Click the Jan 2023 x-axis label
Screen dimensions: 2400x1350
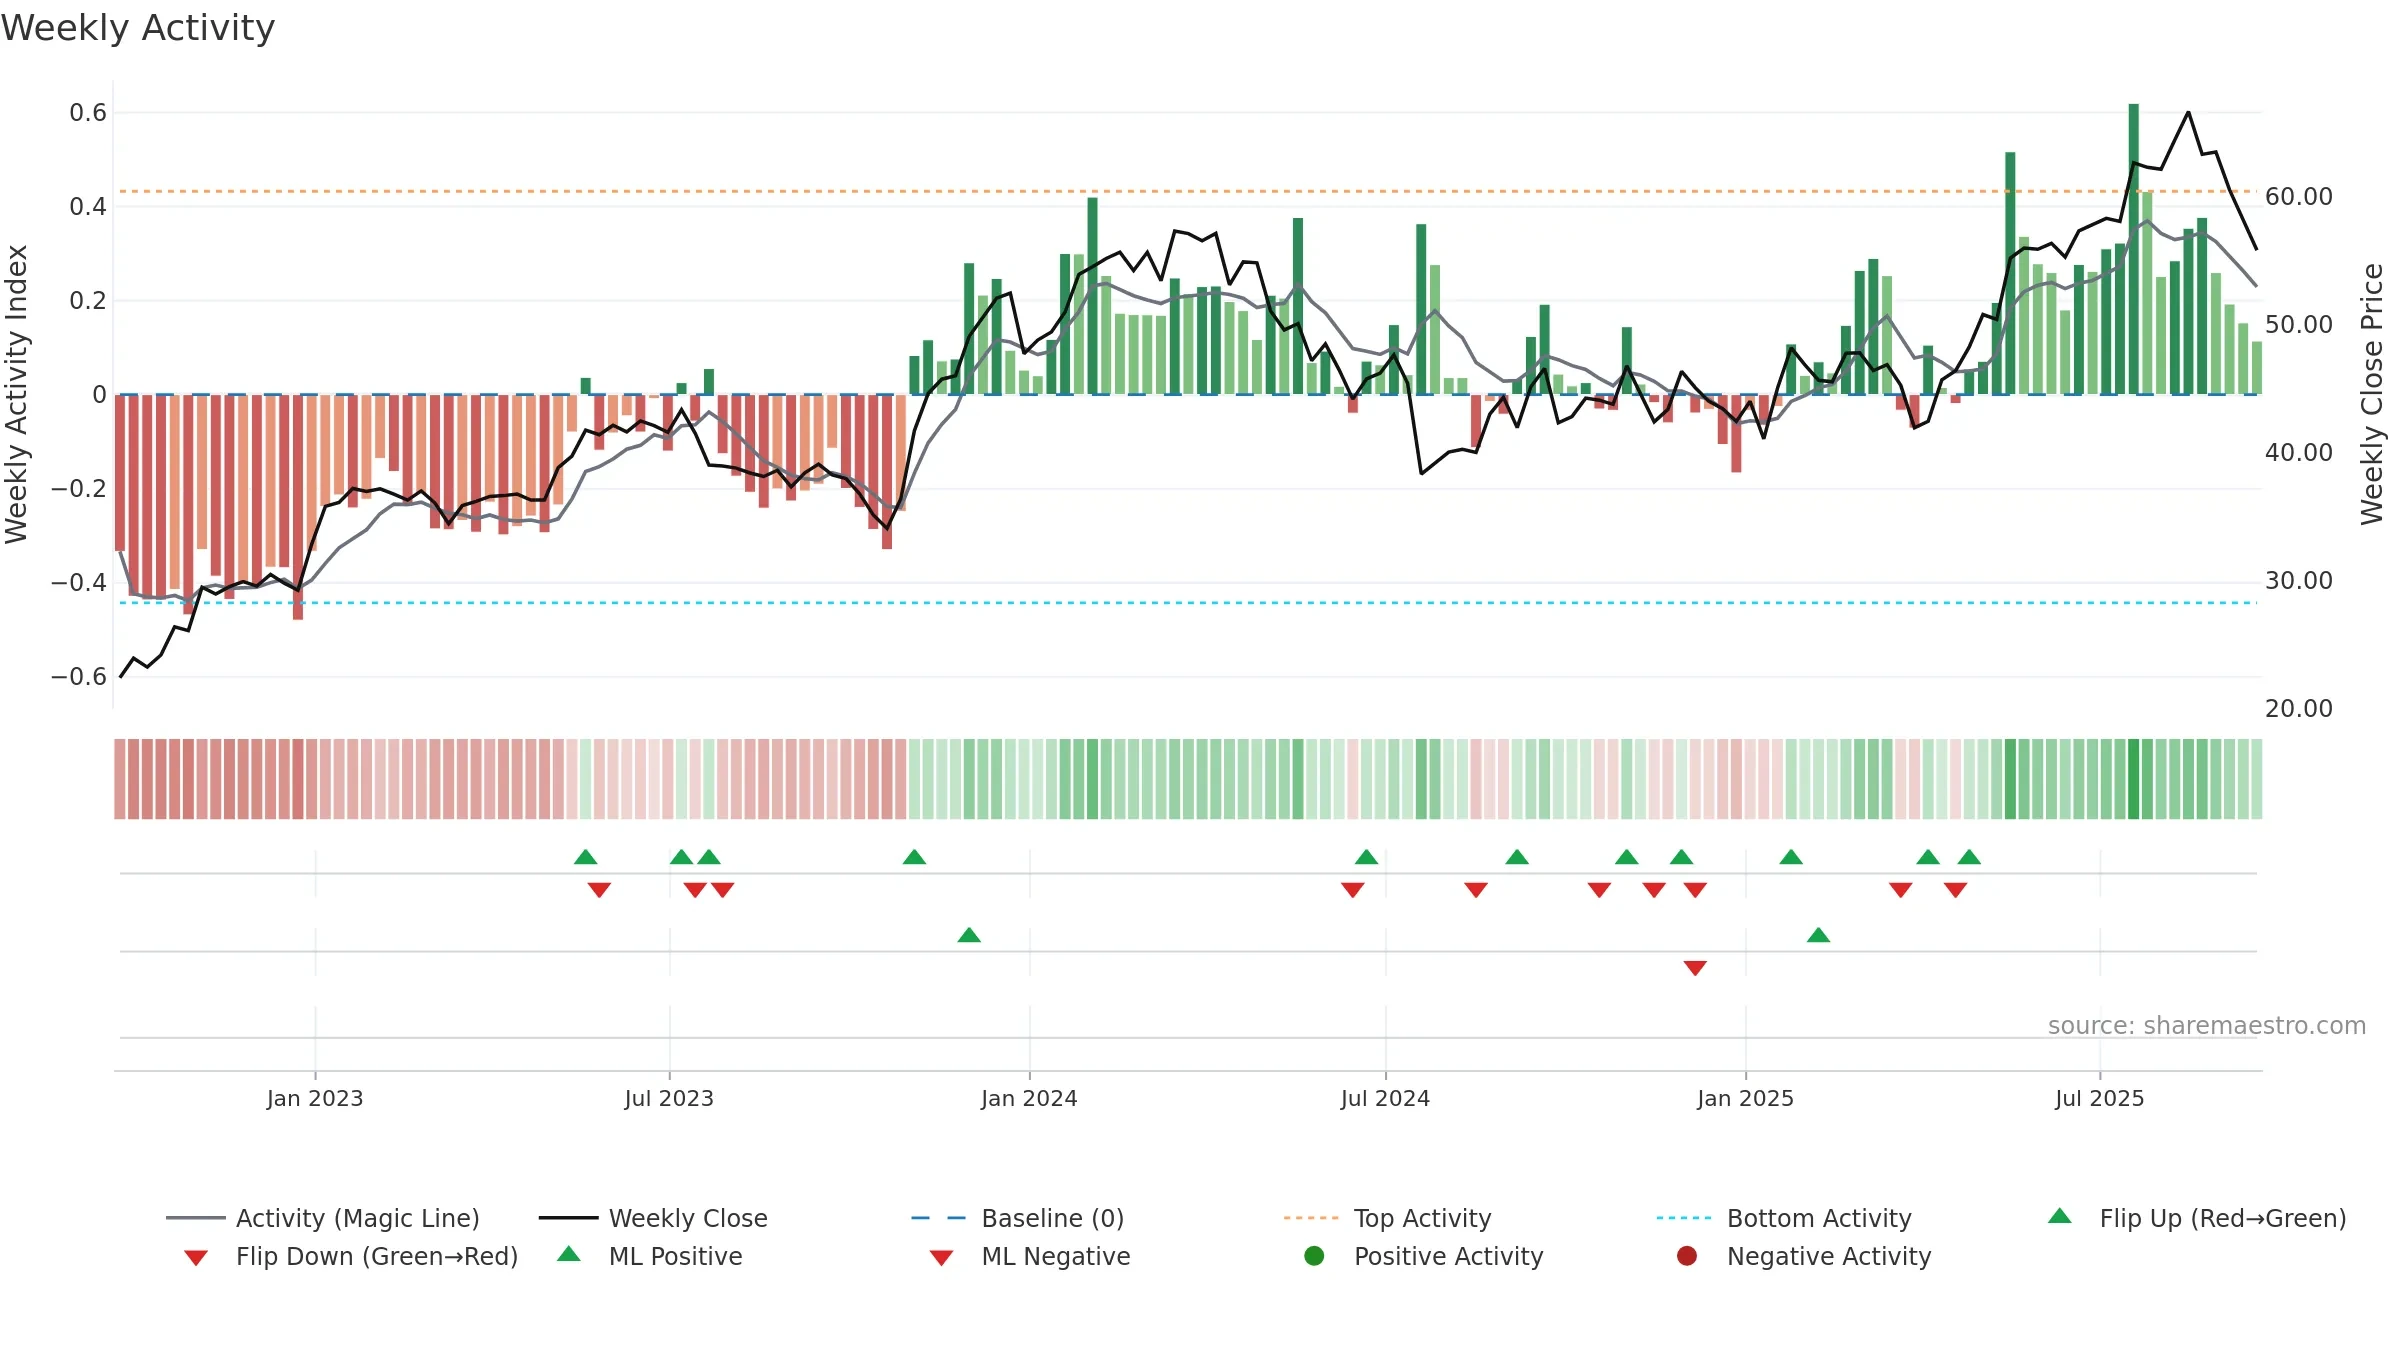pyautogui.click(x=315, y=1098)
